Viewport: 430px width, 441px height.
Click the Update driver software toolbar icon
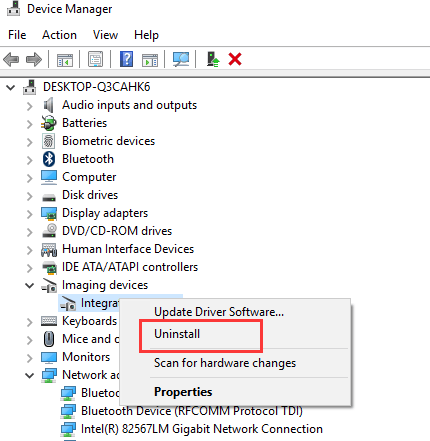click(x=213, y=59)
